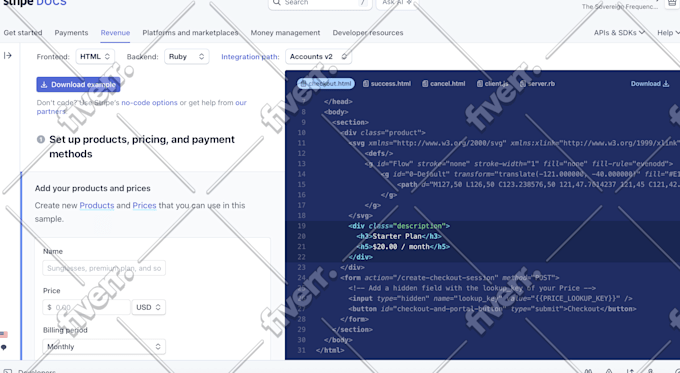
Task: Switch to the checkout.html file tab
Action: tap(326, 84)
